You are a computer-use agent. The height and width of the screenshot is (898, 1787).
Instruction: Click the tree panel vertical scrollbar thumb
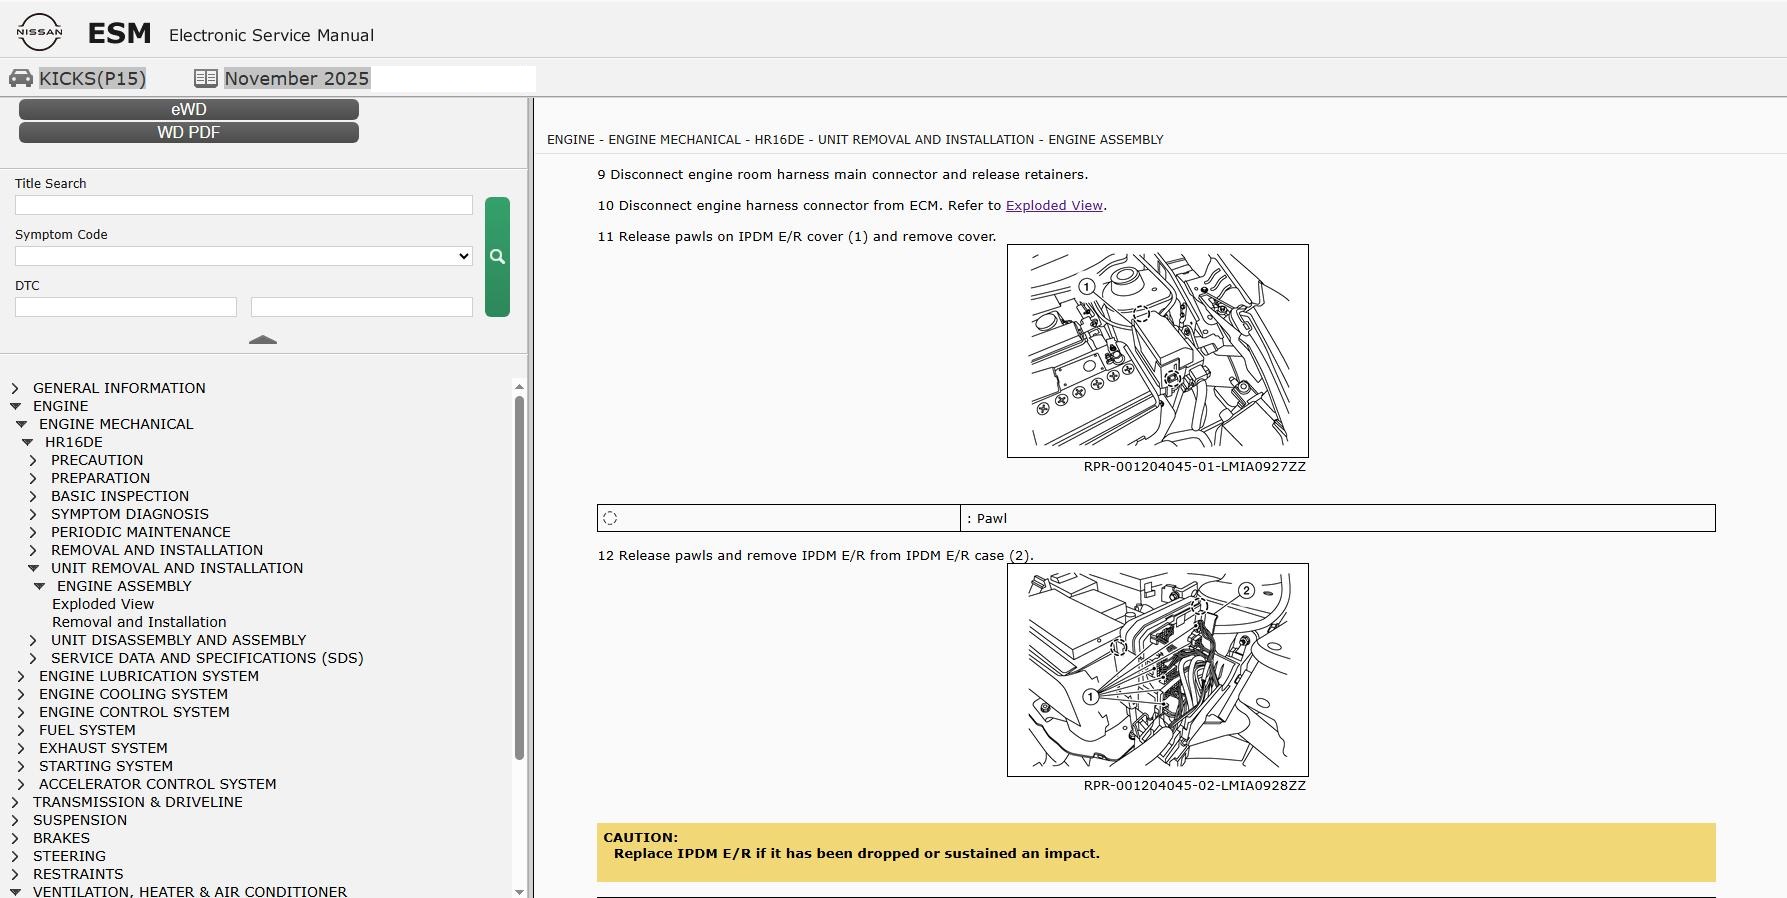pos(519,578)
